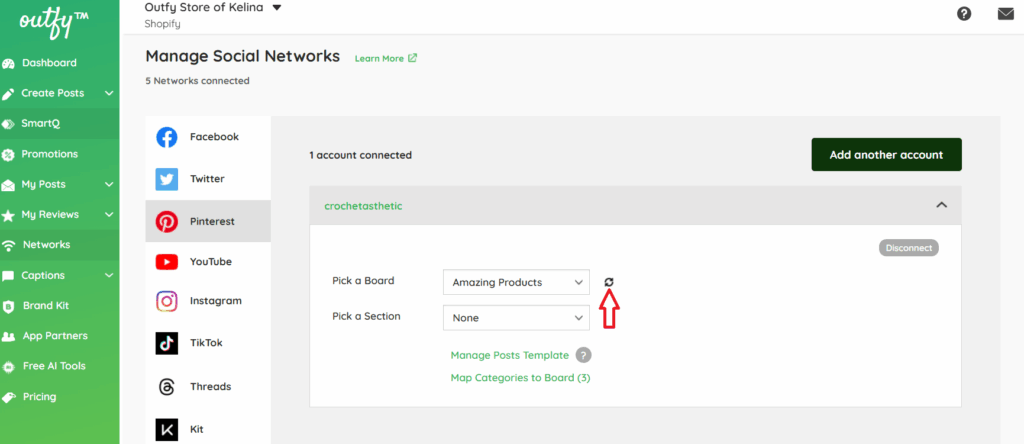Select the Twitter network icon
The image size is (1024, 444).
click(x=167, y=179)
